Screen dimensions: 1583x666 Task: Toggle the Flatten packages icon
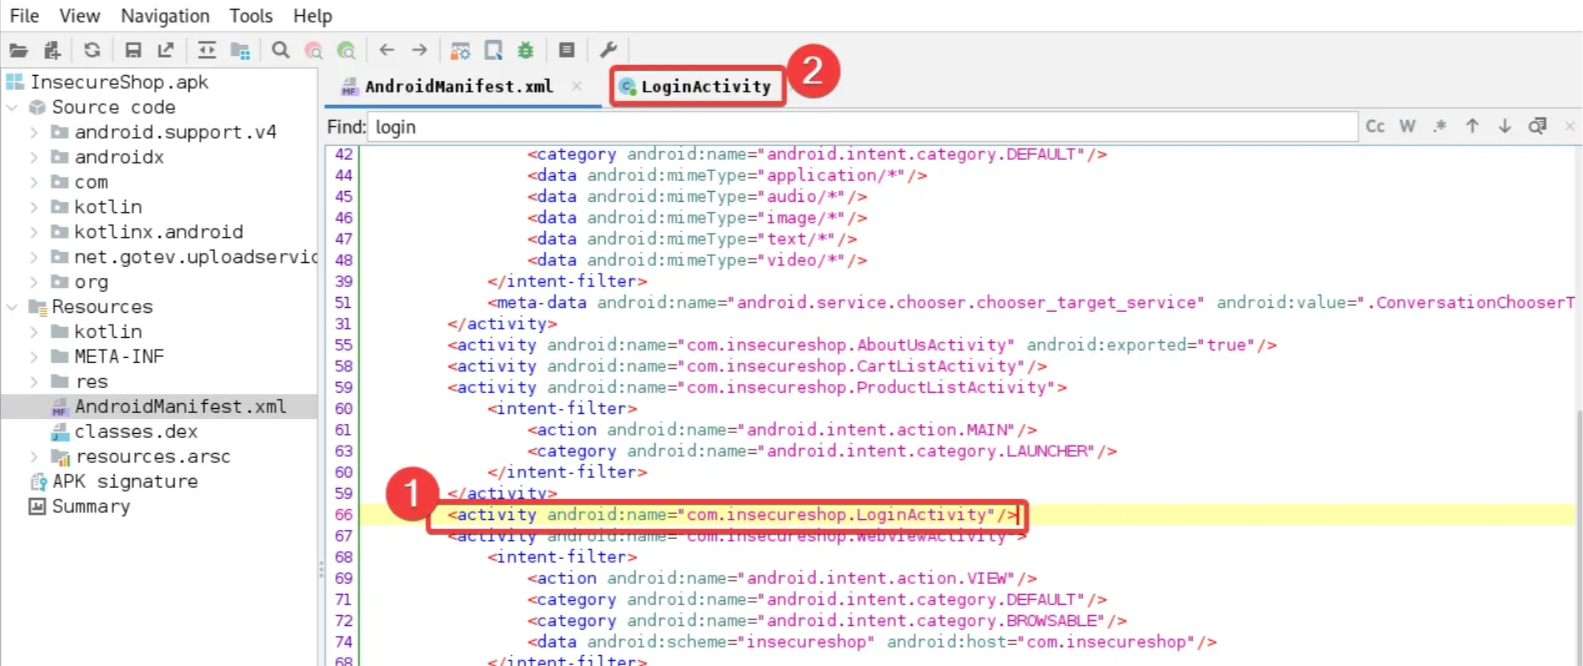point(240,50)
